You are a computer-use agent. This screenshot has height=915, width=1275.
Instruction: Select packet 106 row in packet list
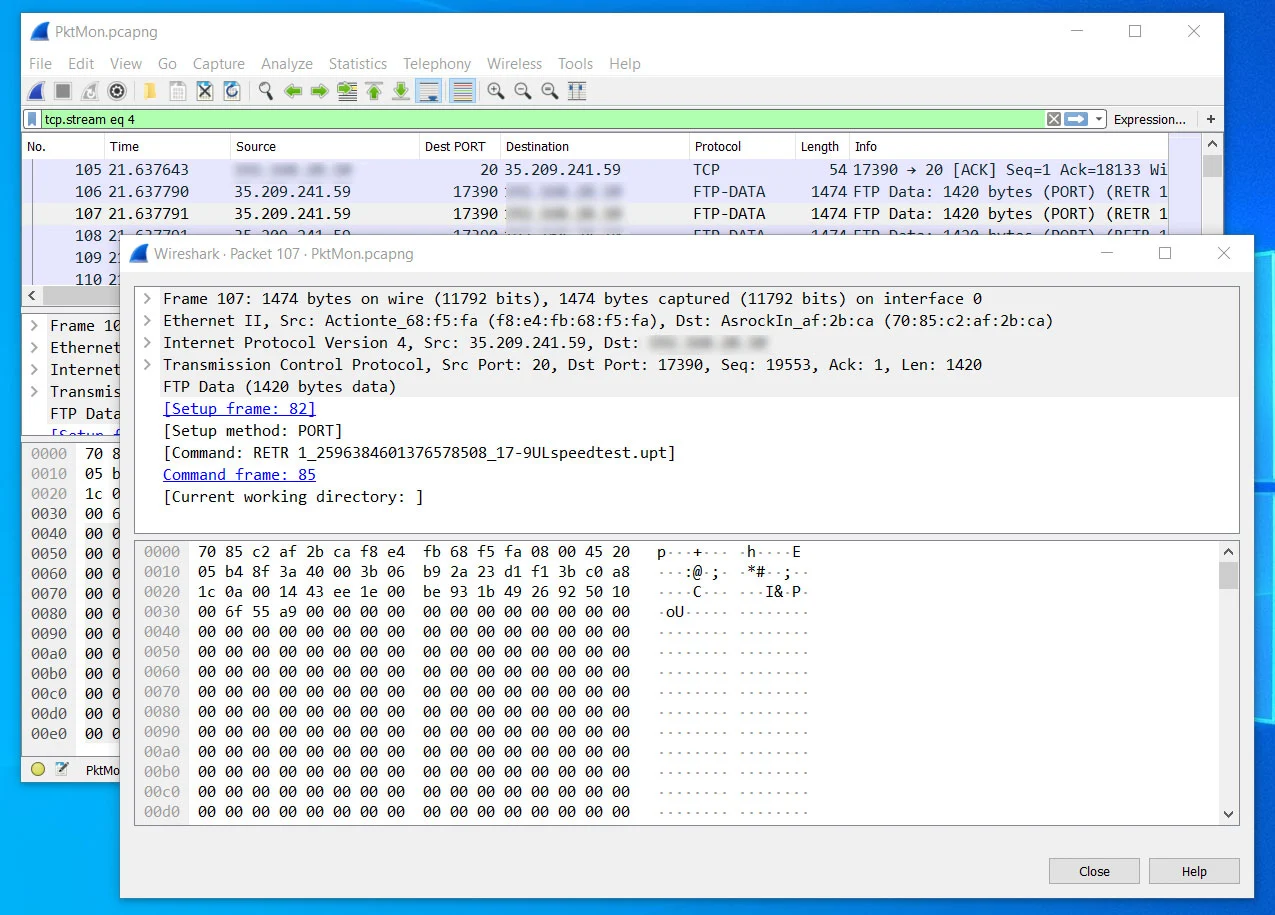pyautogui.click(x=596, y=192)
